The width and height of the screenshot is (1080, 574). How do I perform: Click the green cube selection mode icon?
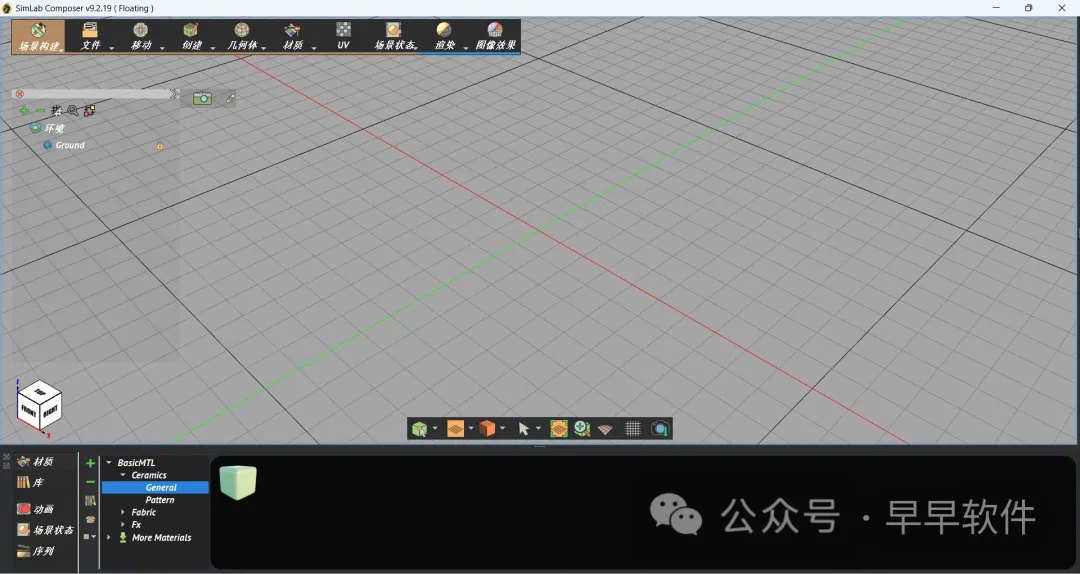[x=419, y=429]
